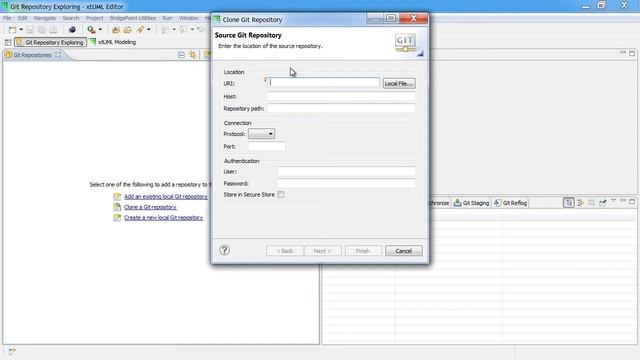Click the Next > button
Screen dimensions: 640x360
[322, 251]
